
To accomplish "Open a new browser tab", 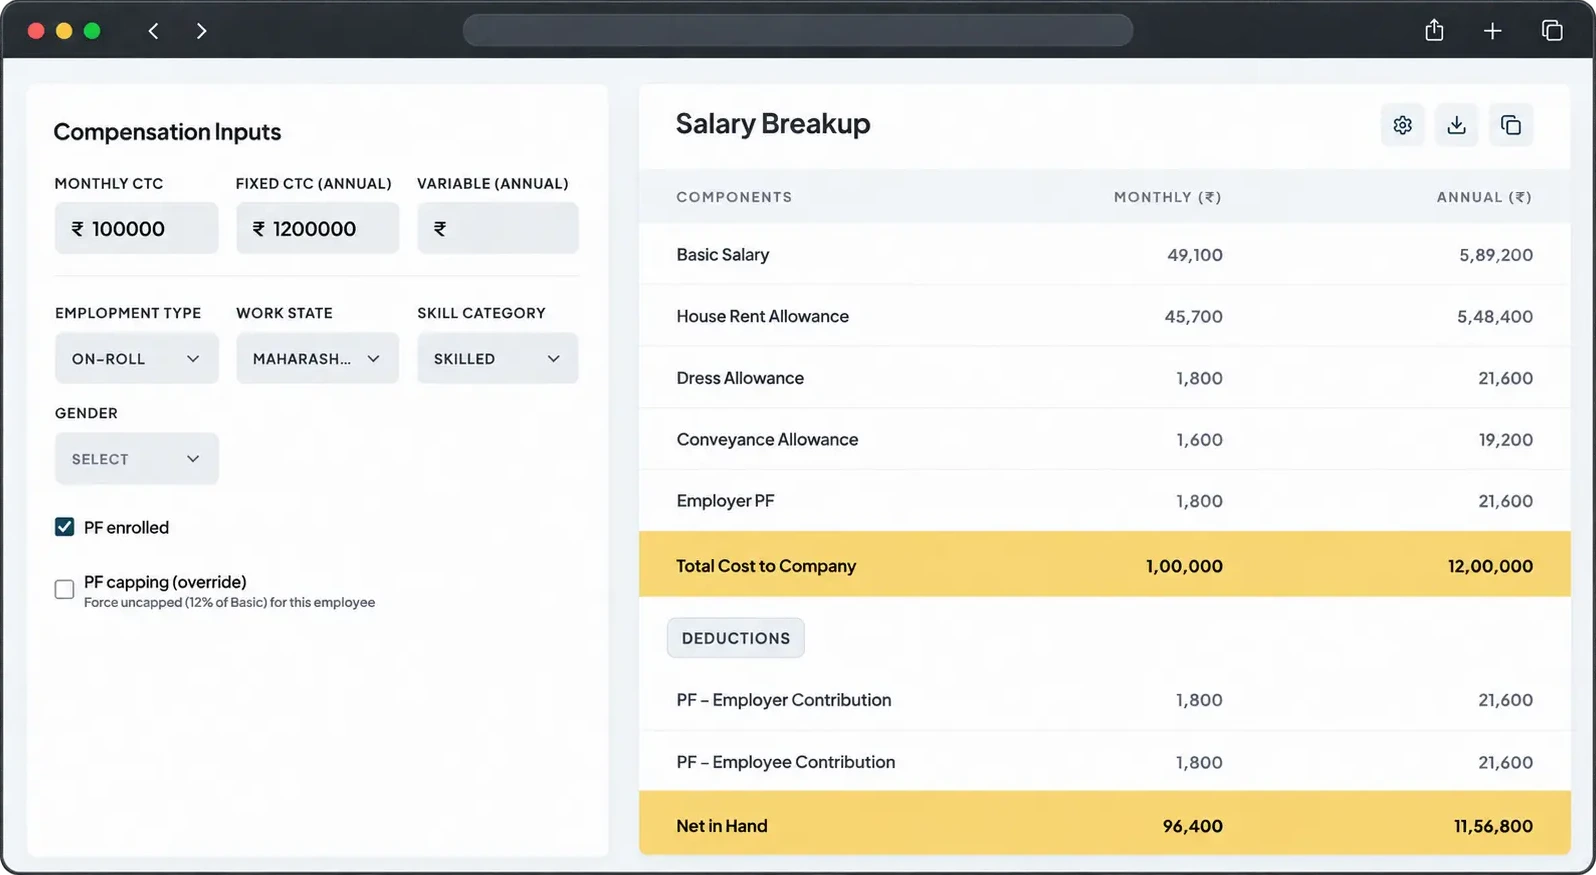I will (x=1492, y=31).
